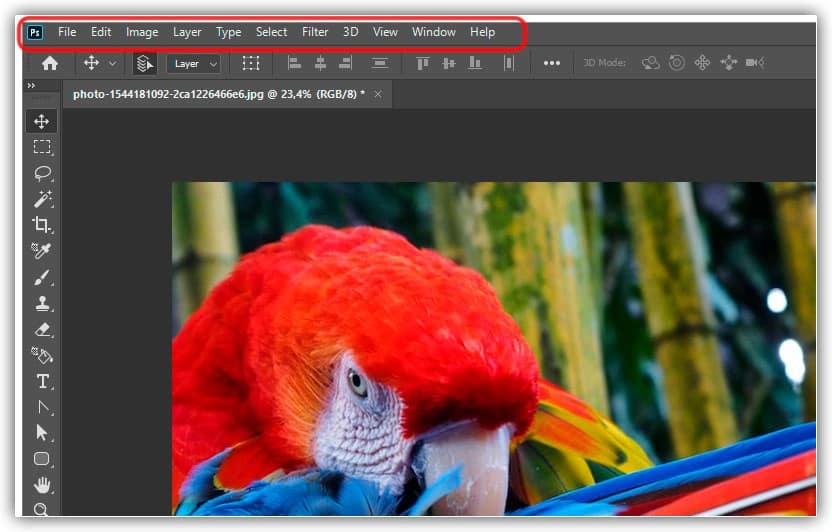The height and width of the screenshot is (532, 832).
Task: Align right edges in options bar
Action: (x=345, y=63)
